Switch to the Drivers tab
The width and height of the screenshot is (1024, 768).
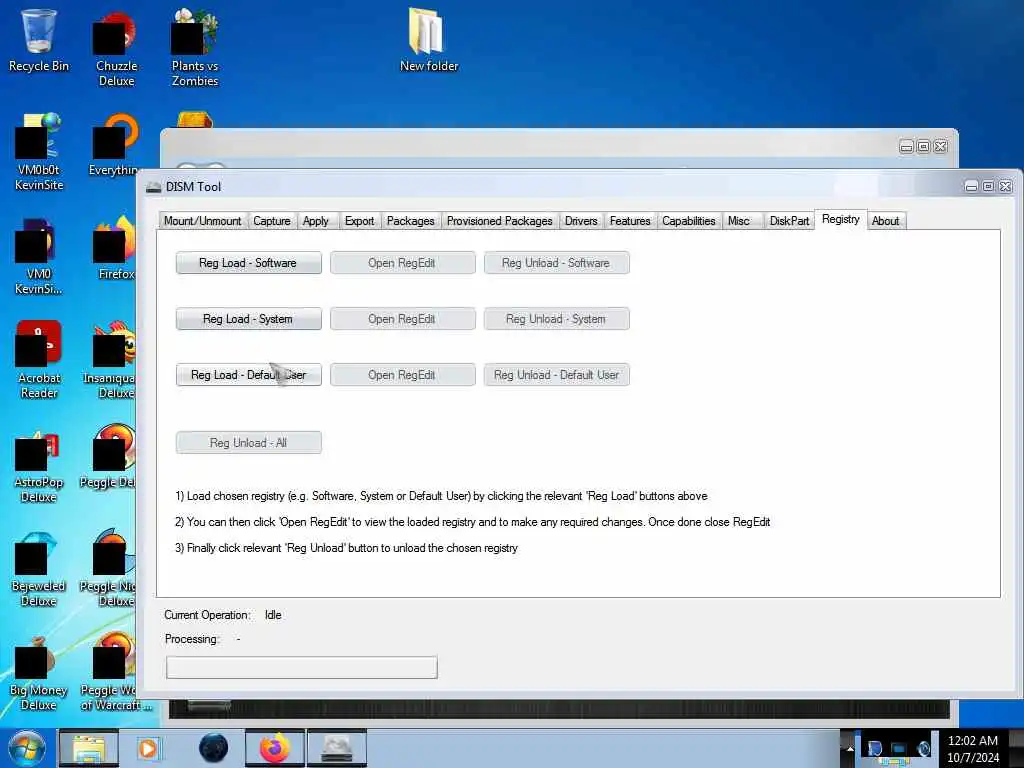coord(581,221)
